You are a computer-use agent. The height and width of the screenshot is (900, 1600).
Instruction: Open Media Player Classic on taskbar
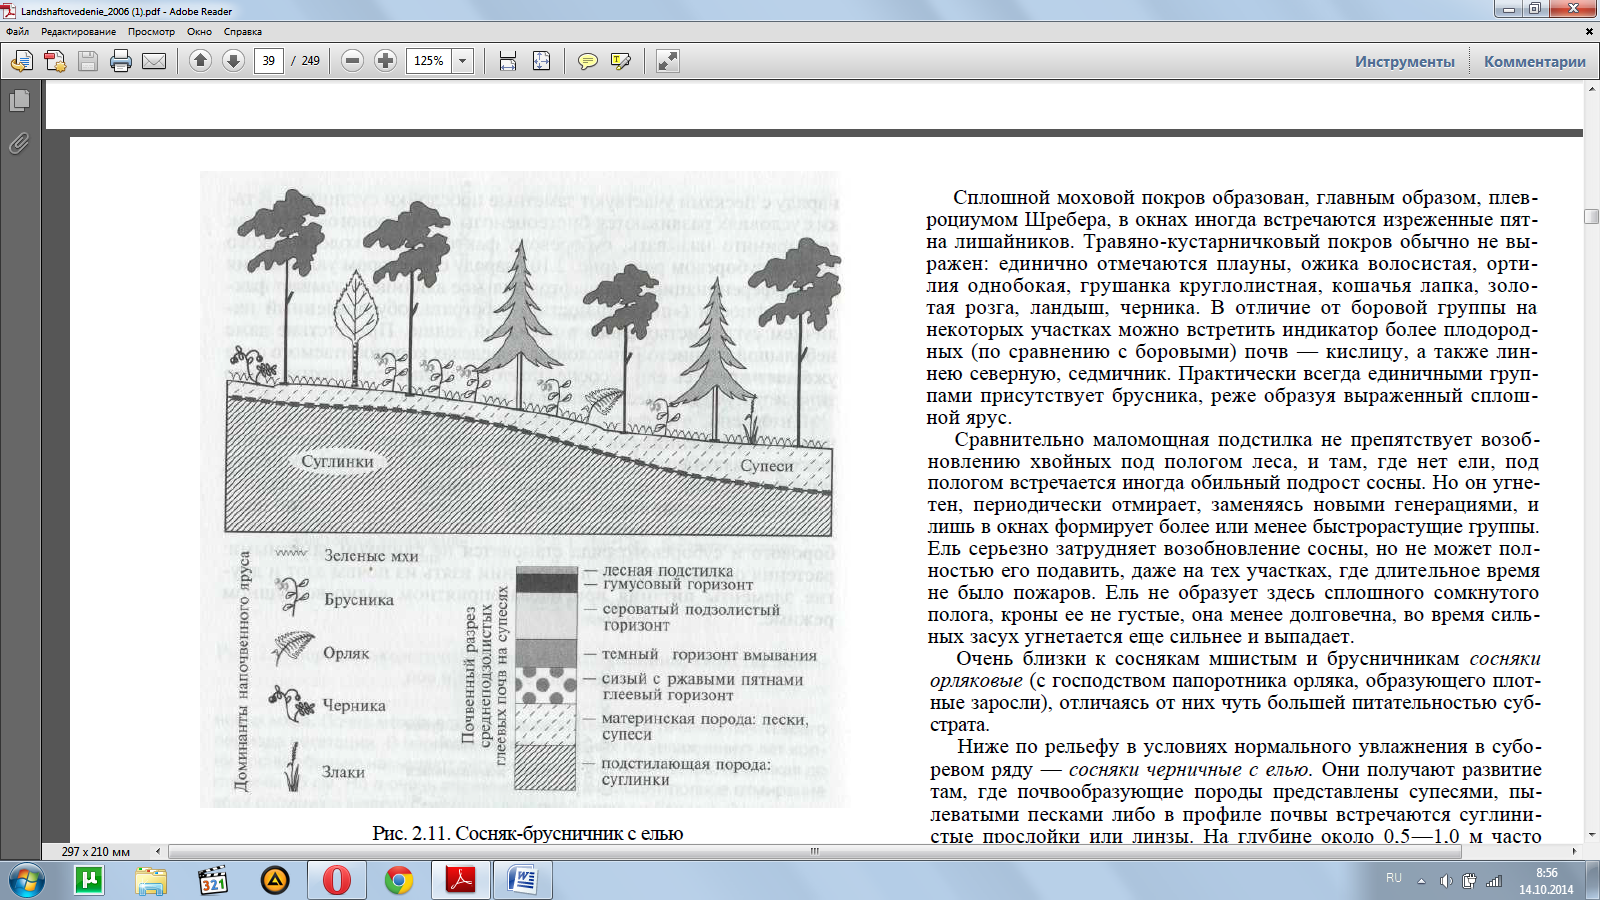pyautogui.click(x=213, y=881)
